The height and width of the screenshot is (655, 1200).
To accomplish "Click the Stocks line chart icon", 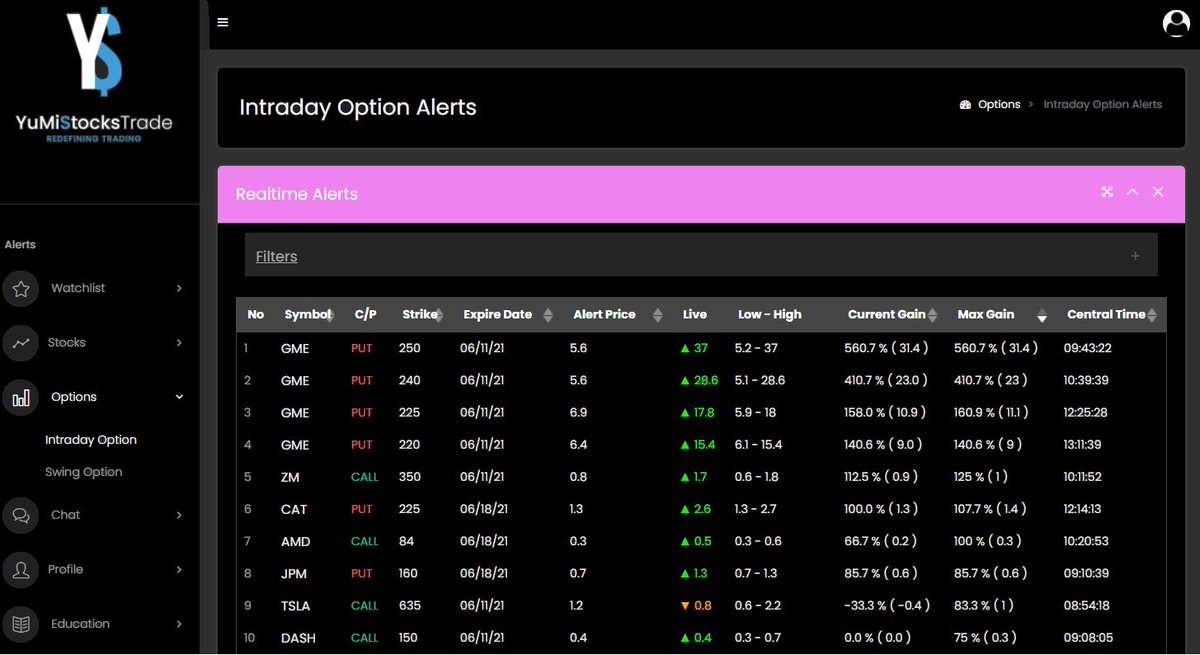I will pos(21,342).
